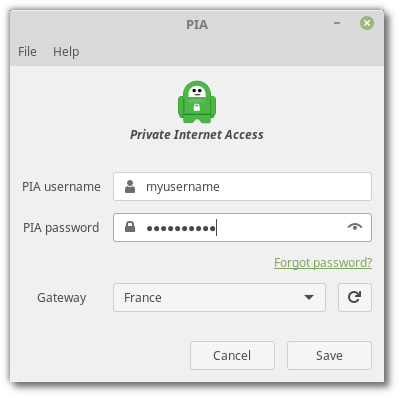Screen dimensions: 400x398
Task: Click the user icon in username field
Action: [130, 187]
